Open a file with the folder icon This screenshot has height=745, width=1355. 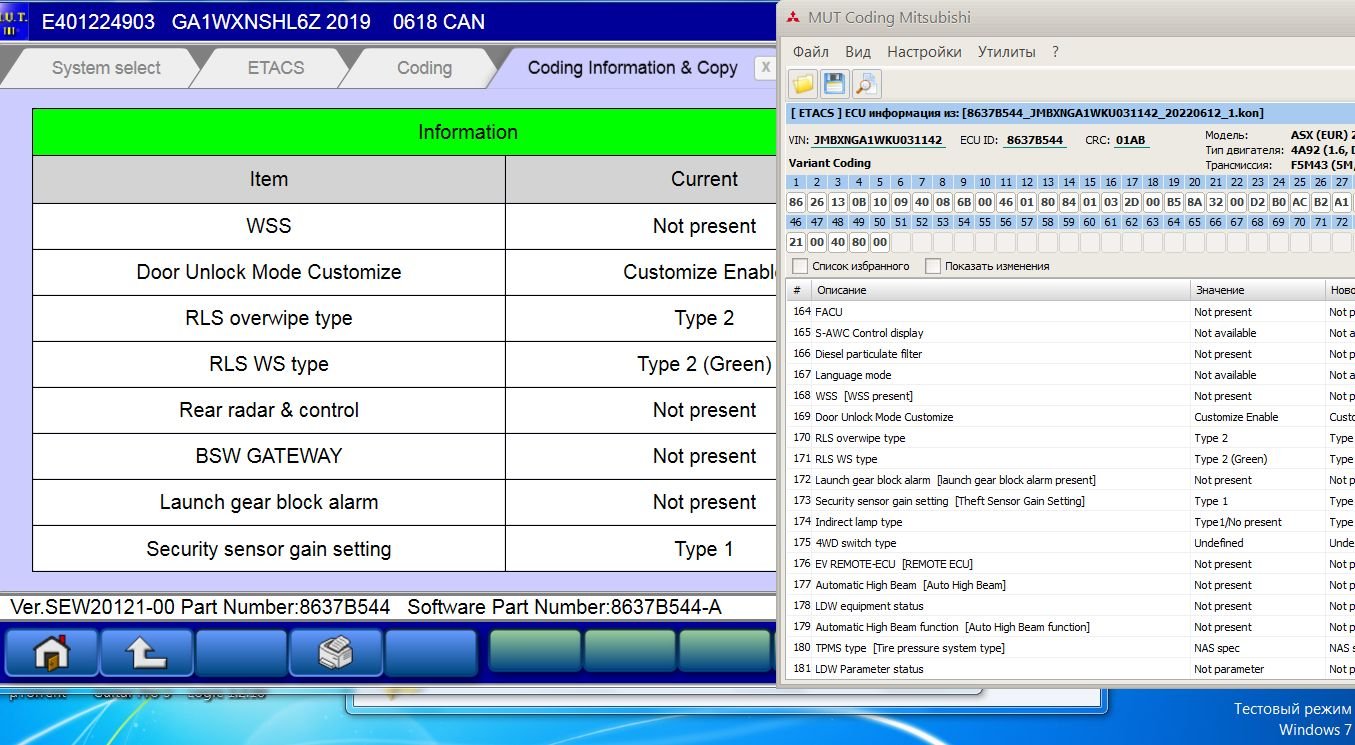click(804, 84)
